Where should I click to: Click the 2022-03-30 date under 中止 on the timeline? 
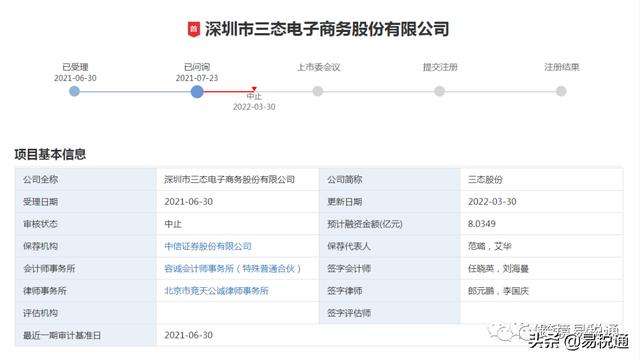point(254,107)
